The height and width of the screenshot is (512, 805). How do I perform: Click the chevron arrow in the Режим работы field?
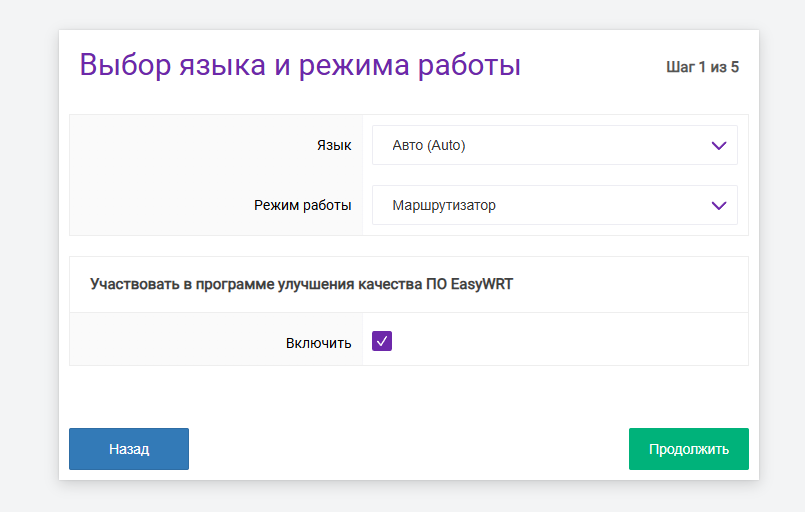718,205
